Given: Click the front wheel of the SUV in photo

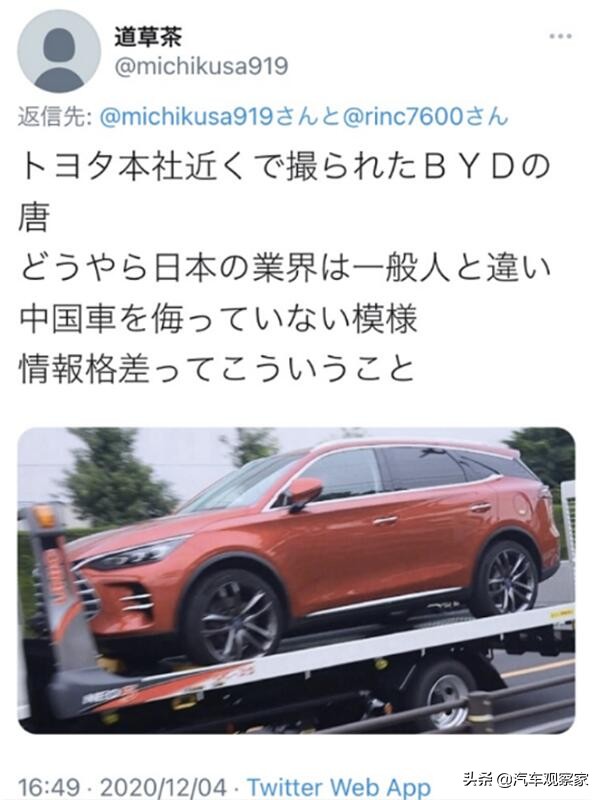Looking at the screenshot, I should click(x=232, y=616).
